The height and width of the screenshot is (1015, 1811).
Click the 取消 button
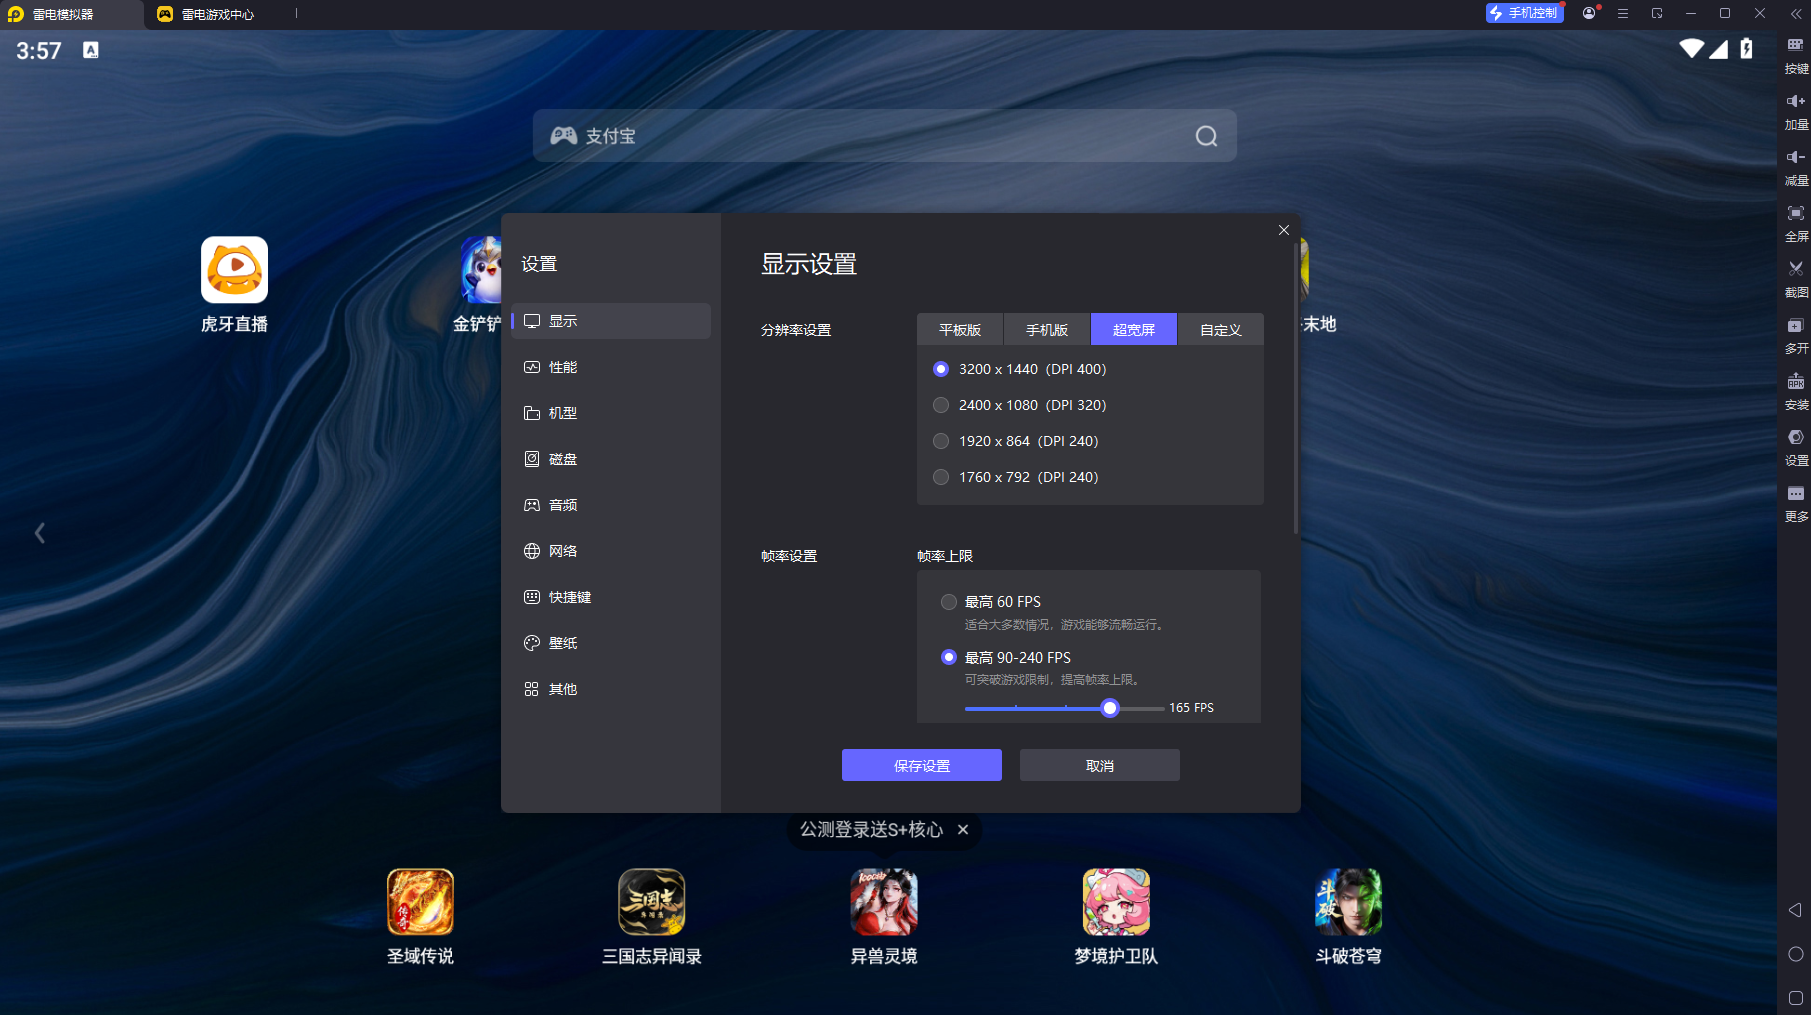pyautogui.click(x=1100, y=765)
